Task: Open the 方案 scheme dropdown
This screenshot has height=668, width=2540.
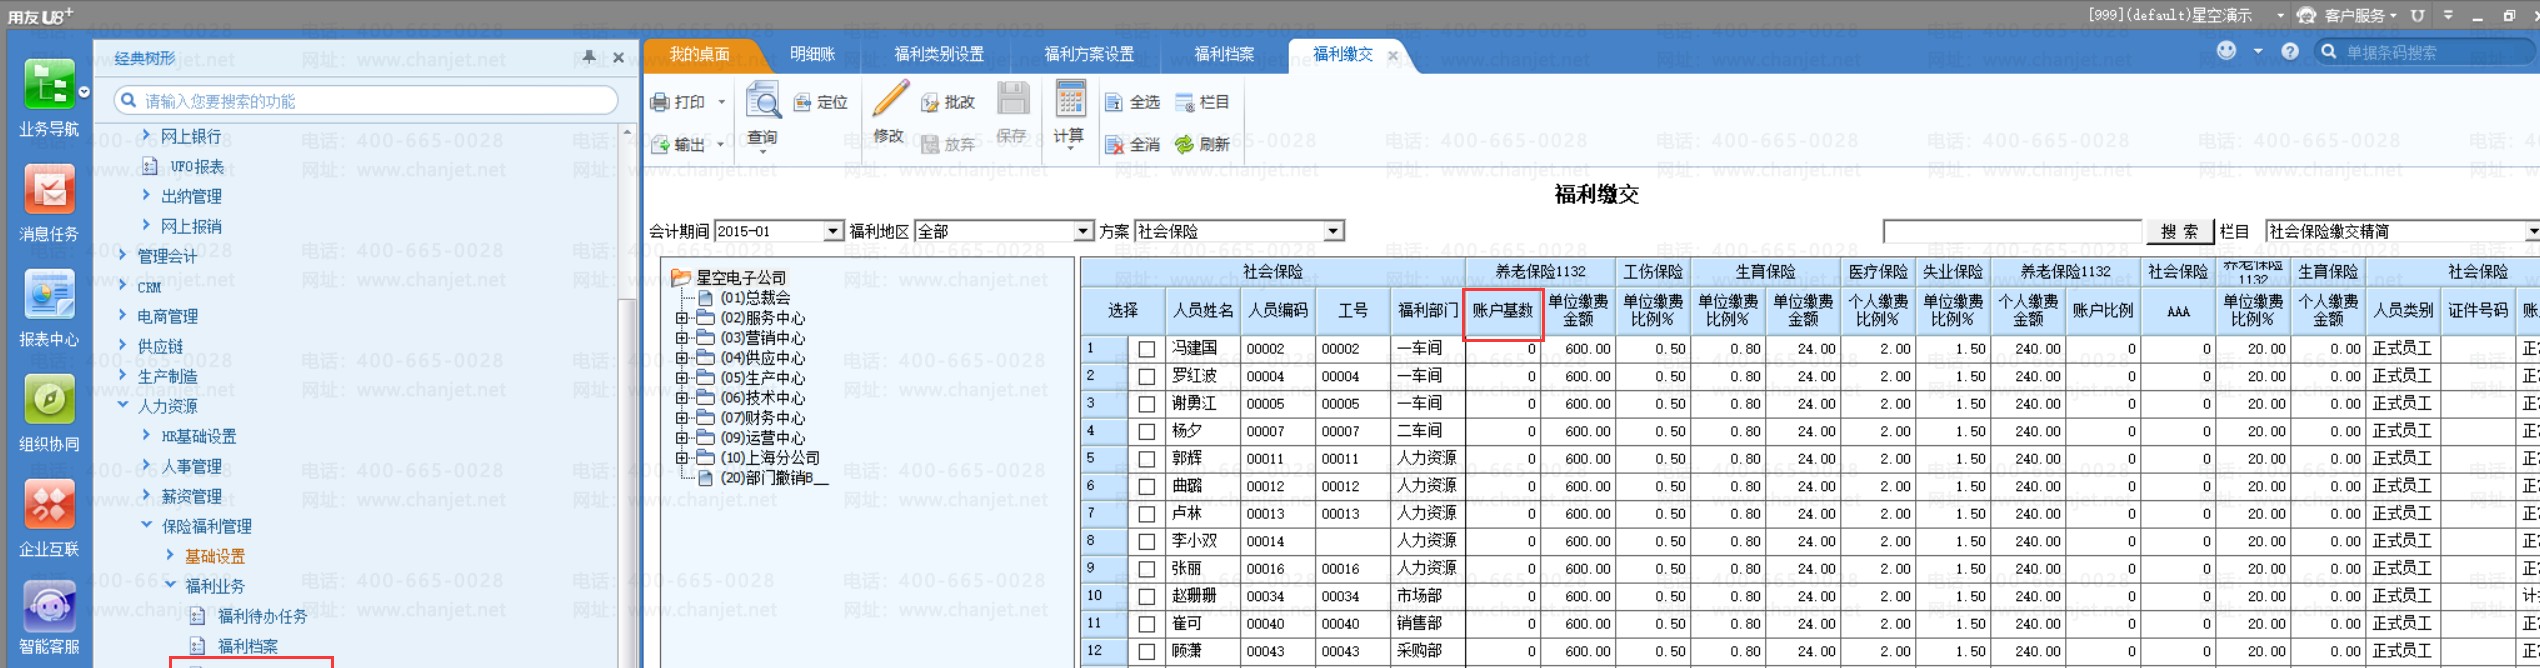Action: click(1332, 232)
